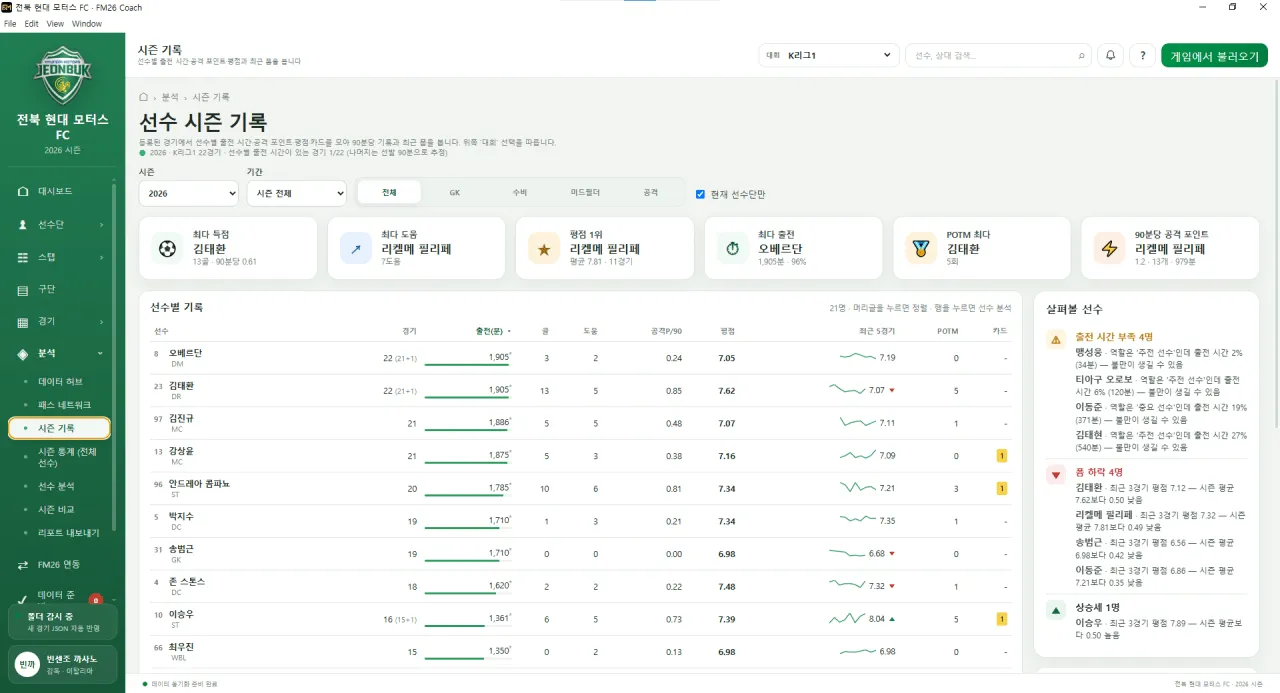Click the FM26 연동 sync arrows icon
The height and width of the screenshot is (693, 1280).
click(x=23, y=565)
